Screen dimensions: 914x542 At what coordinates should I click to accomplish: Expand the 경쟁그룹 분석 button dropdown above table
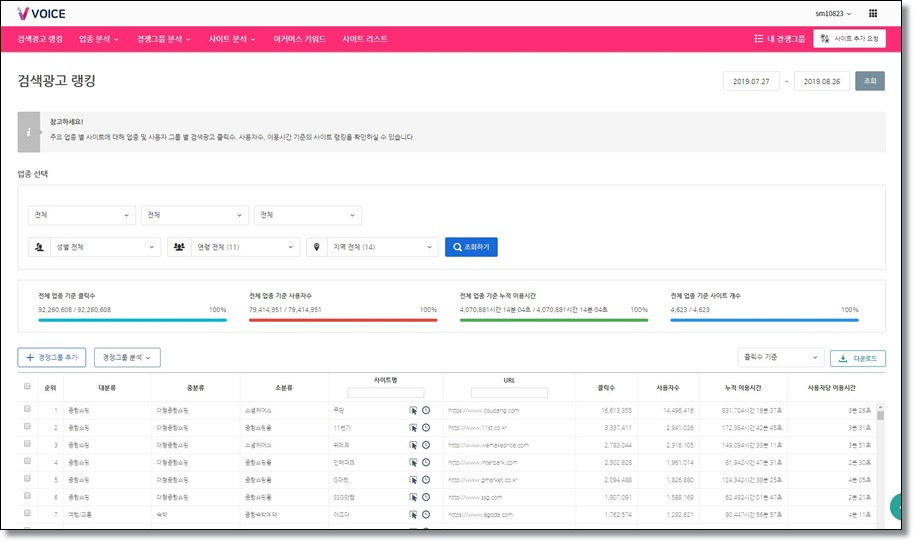(127, 357)
